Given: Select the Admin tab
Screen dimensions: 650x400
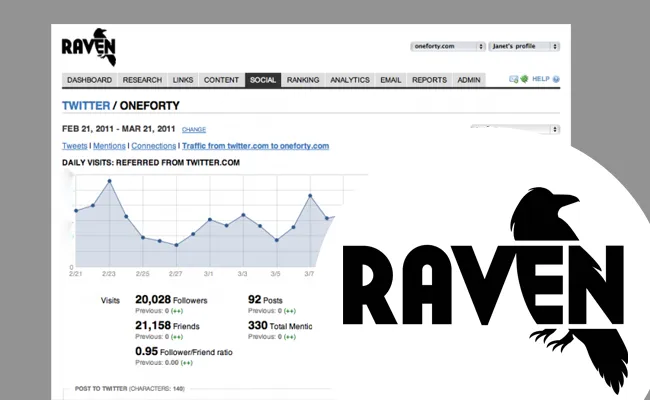Looking at the screenshot, I should [x=469, y=80].
